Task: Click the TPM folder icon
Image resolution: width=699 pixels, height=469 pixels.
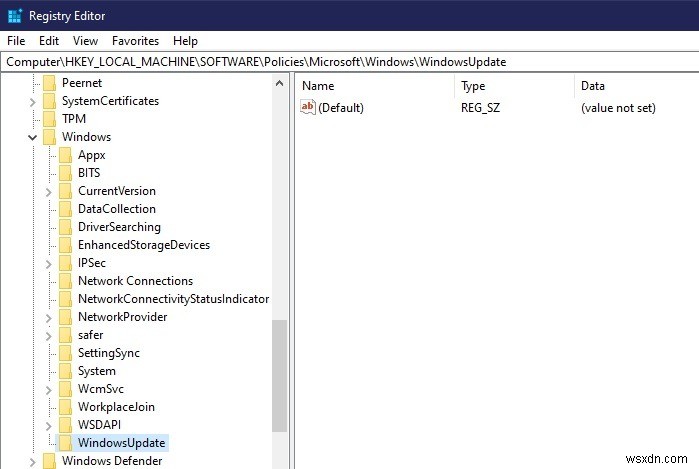Action: [x=49, y=119]
